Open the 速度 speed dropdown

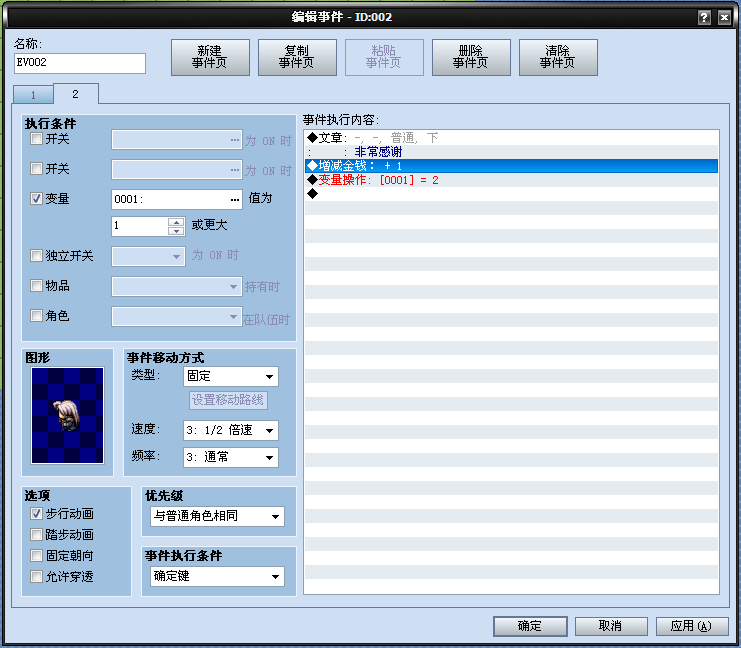pyautogui.click(x=231, y=430)
